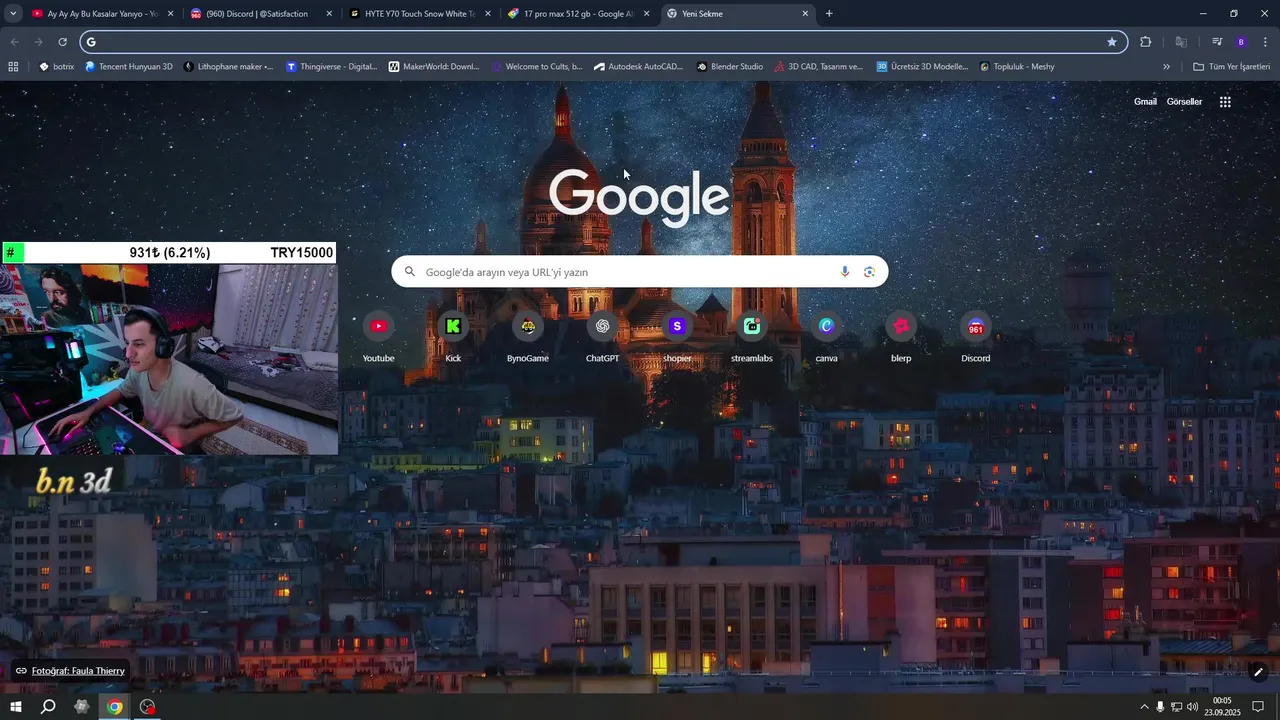This screenshot has height=720, width=1280.
Task: Switch to the 17 pro max 512 gb tab
Action: click(x=580, y=14)
